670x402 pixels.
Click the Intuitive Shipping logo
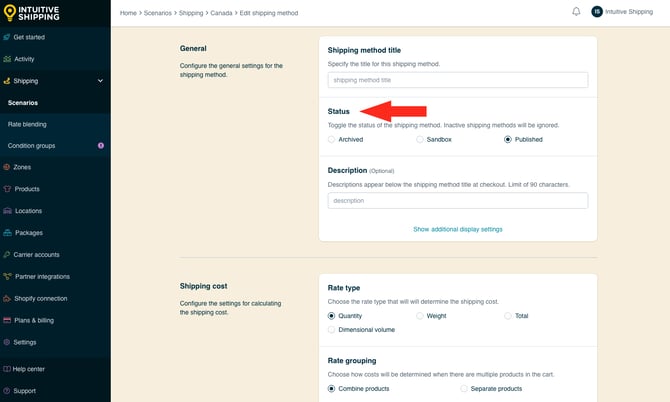pos(32,13)
